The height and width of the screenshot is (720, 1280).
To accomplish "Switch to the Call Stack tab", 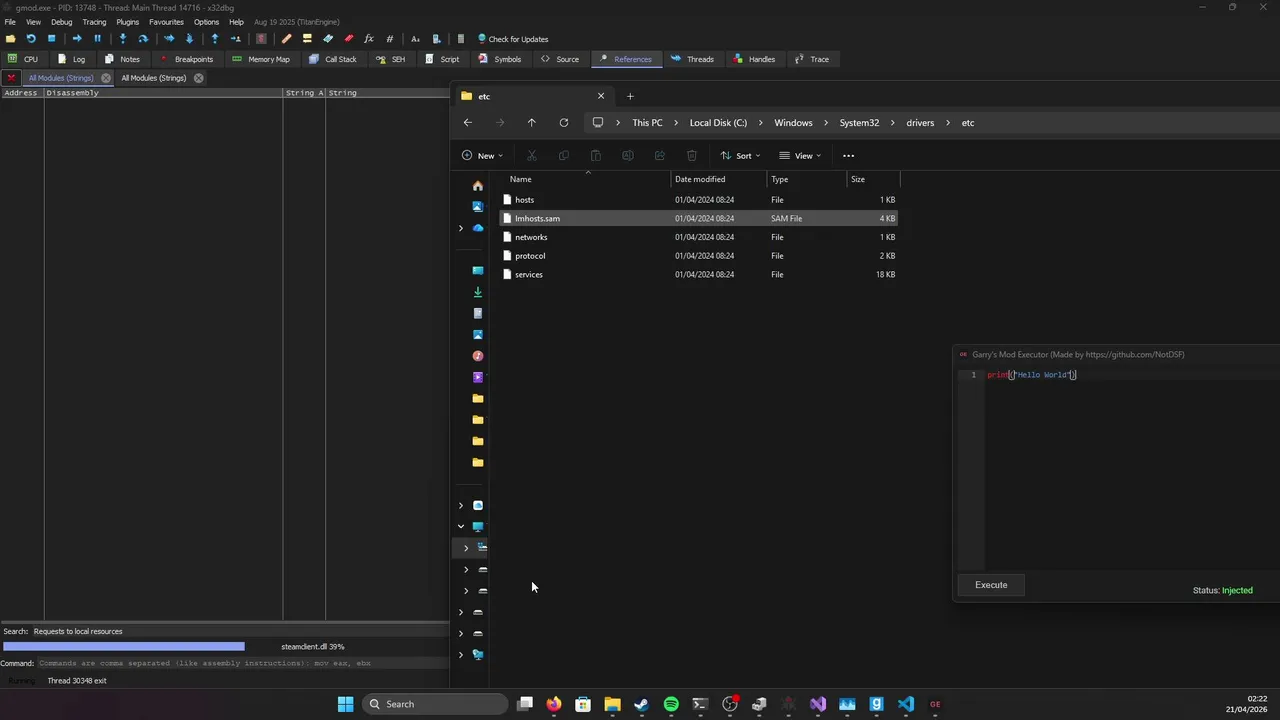I will [x=332, y=59].
